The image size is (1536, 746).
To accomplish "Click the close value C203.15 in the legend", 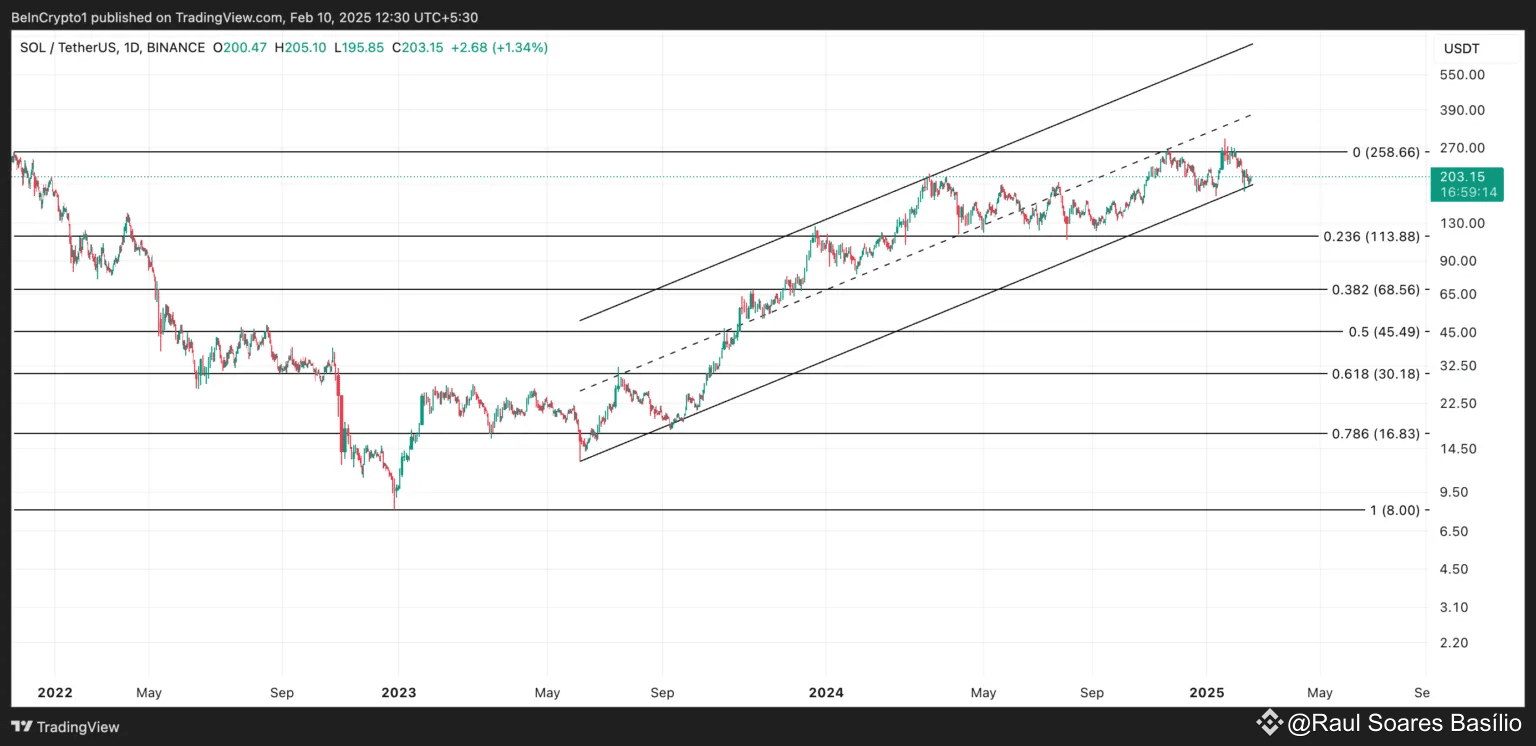I will (x=418, y=47).
